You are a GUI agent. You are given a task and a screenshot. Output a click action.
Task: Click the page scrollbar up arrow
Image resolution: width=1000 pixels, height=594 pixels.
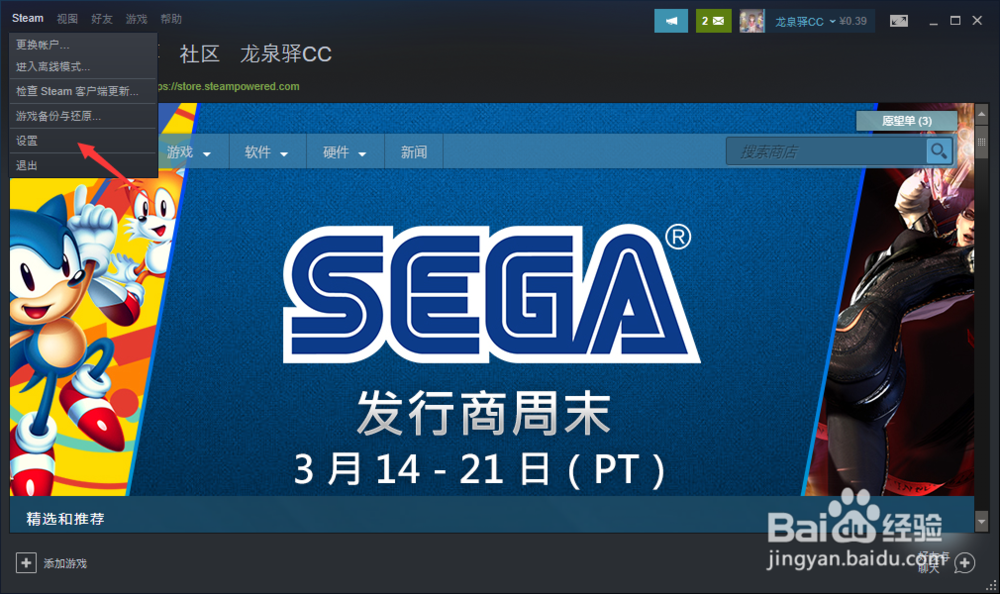pyautogui.click(x=982, y=114)
